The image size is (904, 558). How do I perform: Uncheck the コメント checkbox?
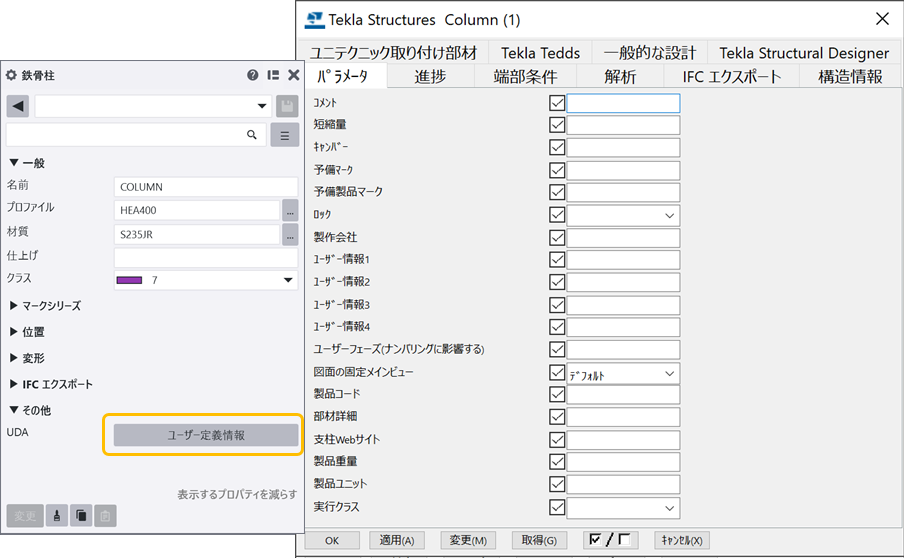pyautogui.click(x=557, y=102)
